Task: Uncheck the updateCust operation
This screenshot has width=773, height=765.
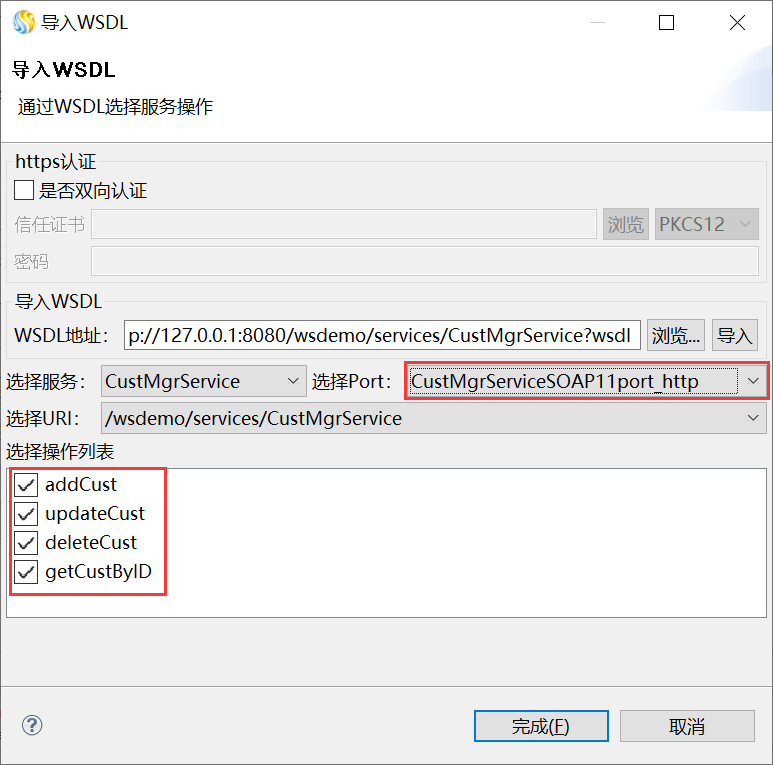Action: coord(27,514)
